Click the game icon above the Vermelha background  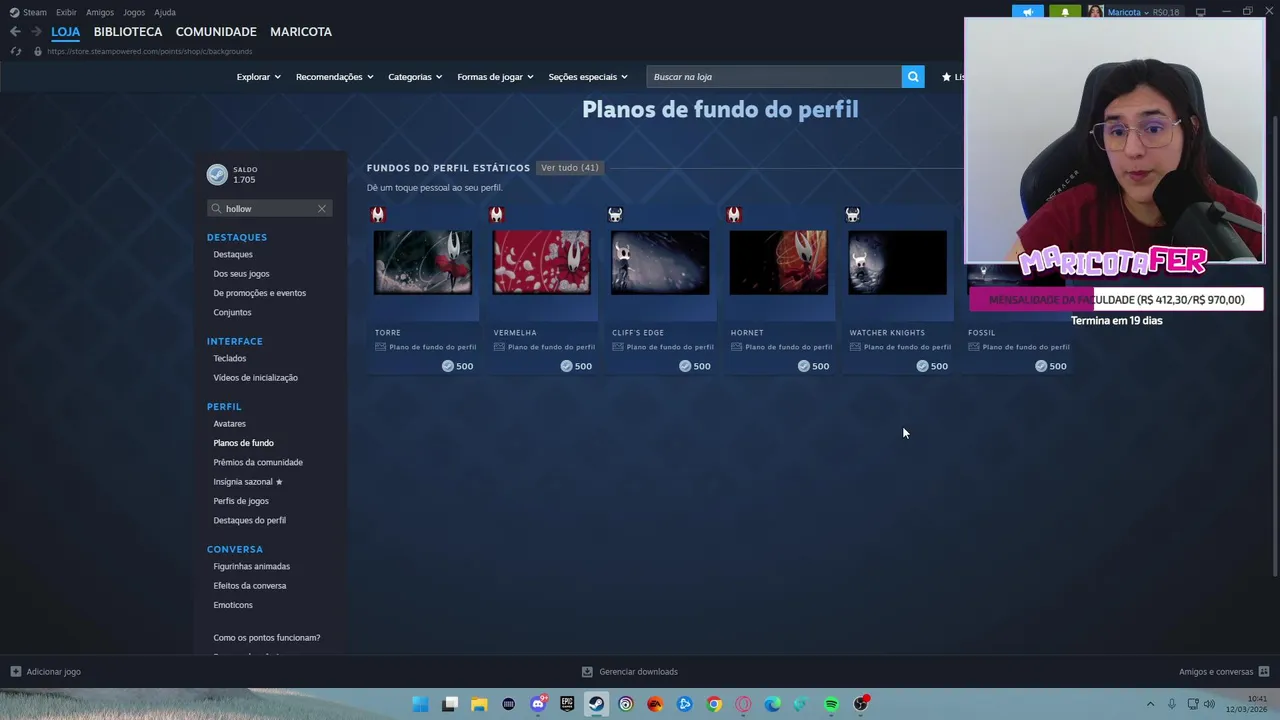pos(497,215)
